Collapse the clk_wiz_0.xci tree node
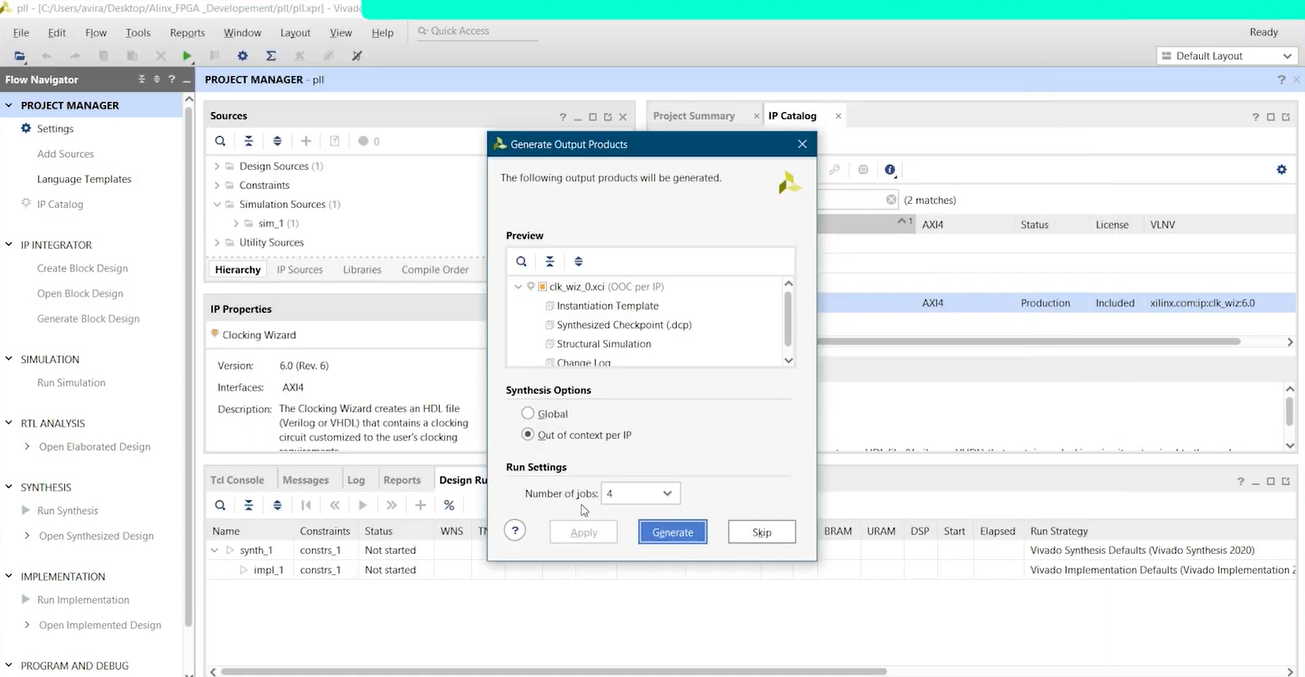1305x677 pixels. [518, 287]
